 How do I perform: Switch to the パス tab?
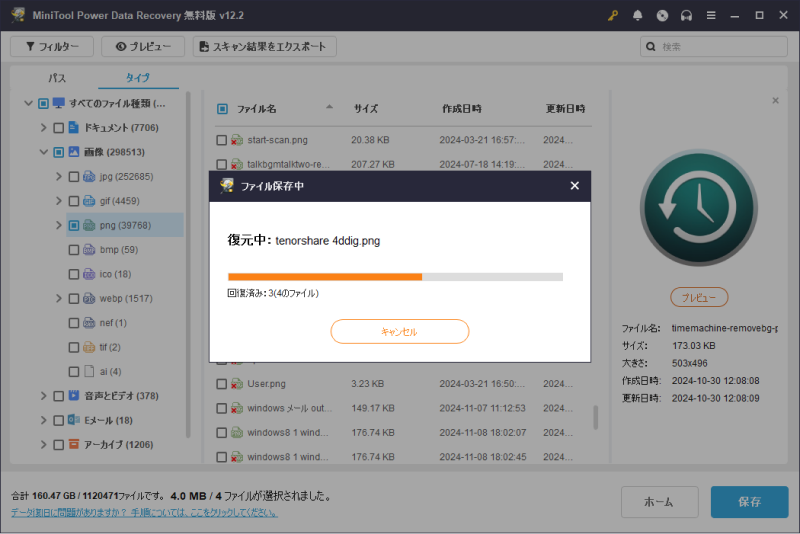pos(58,78)
